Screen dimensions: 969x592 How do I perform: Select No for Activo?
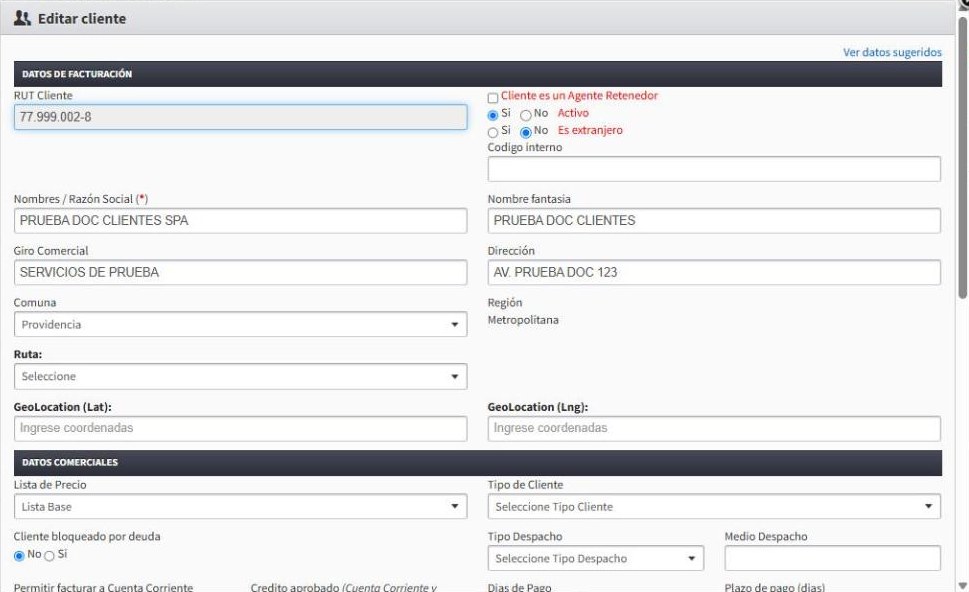(x=525, y=115)
